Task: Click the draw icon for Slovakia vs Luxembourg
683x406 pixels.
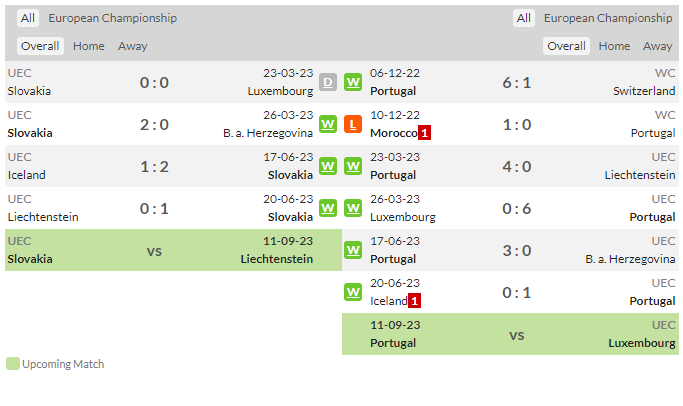Action: (328, 82)
